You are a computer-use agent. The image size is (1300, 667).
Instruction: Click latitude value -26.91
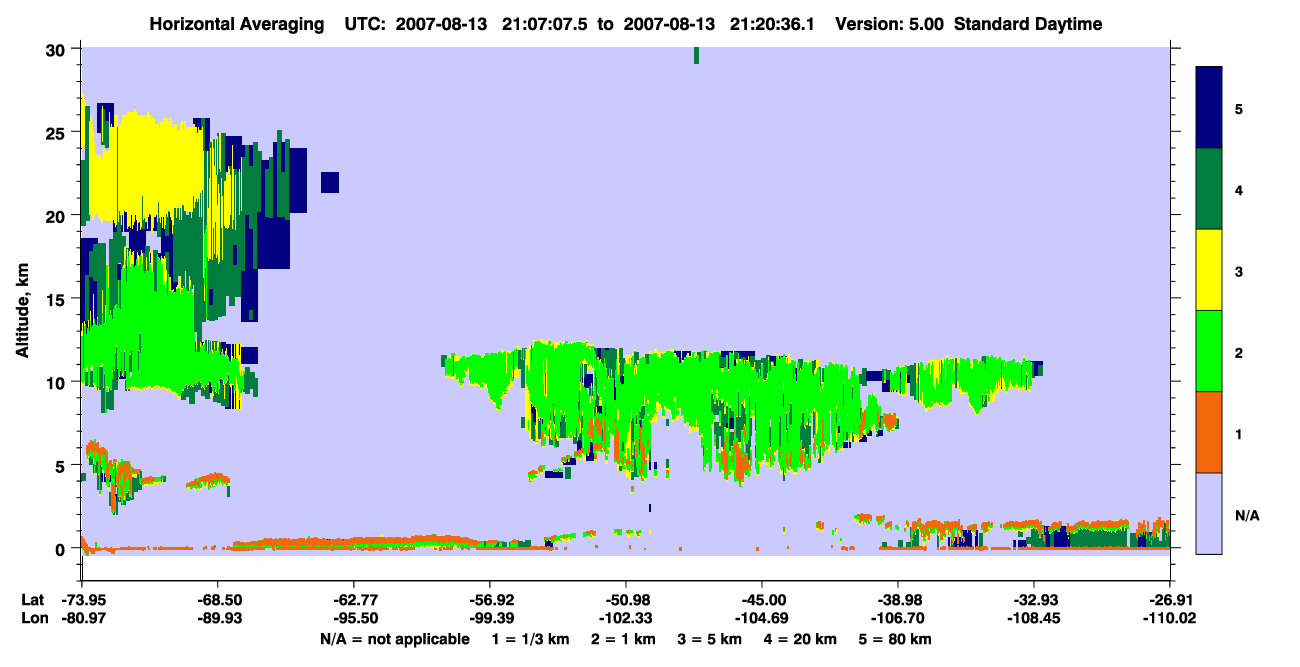1169,599
